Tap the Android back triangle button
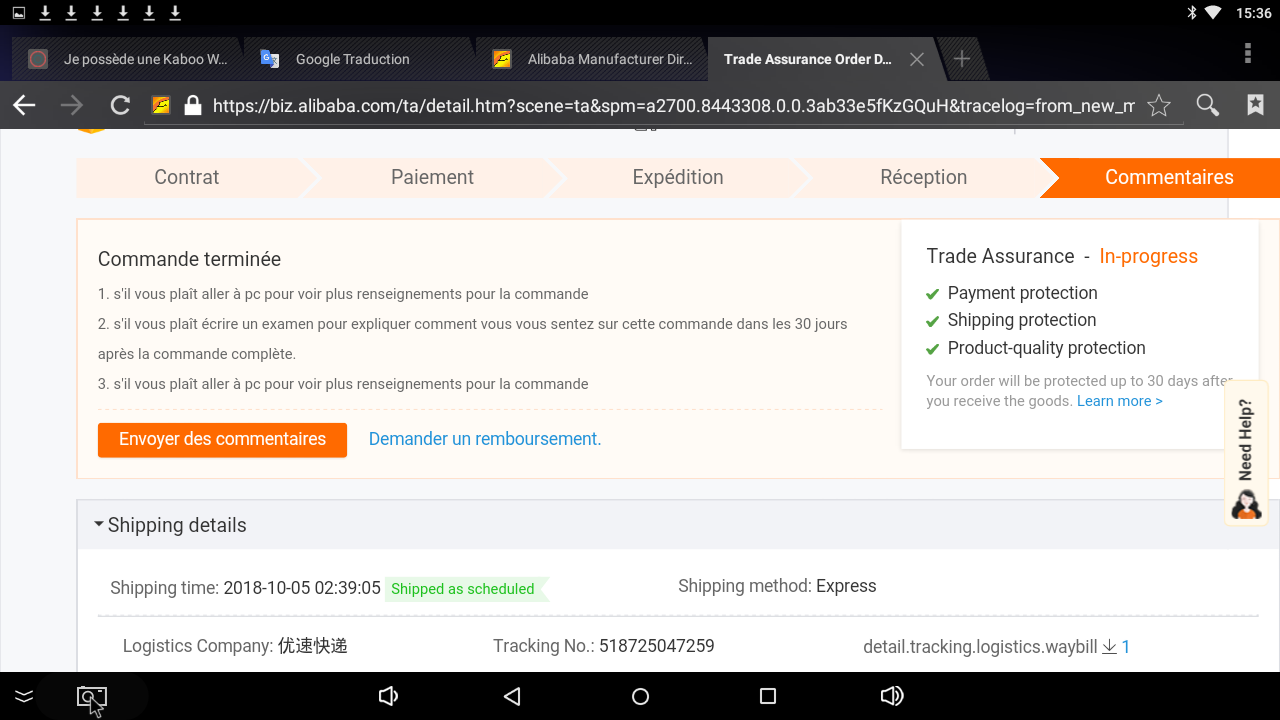 click(512, 696)
